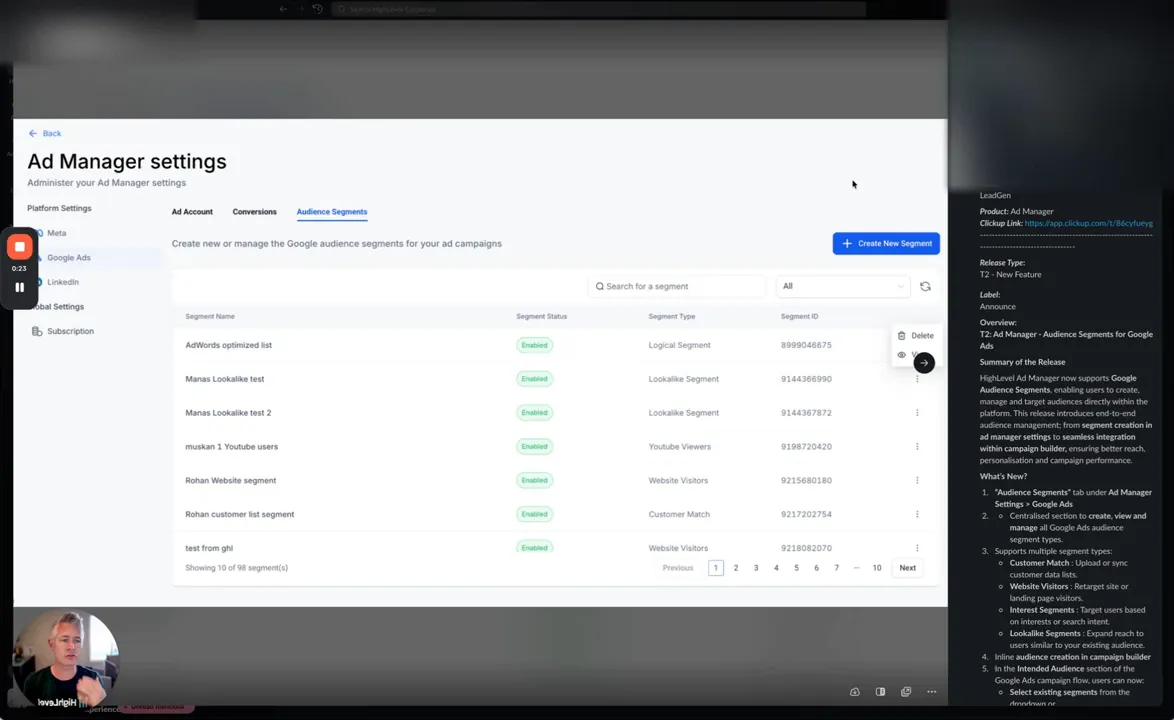Open Subscription settings
The image size is (1174, 720).
point(70,331)
